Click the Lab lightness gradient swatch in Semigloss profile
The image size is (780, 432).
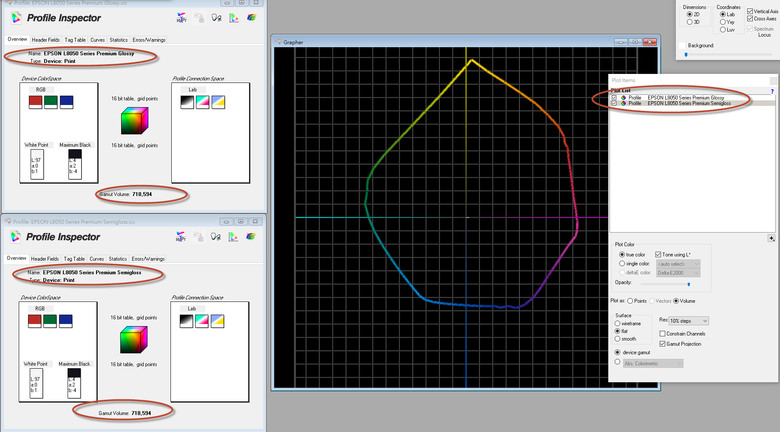tap(186, 321)
